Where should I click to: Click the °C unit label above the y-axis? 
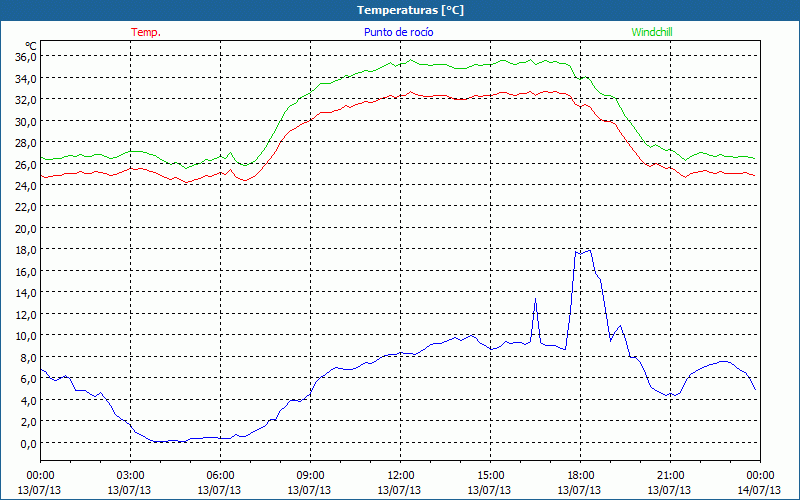point(31,46)
